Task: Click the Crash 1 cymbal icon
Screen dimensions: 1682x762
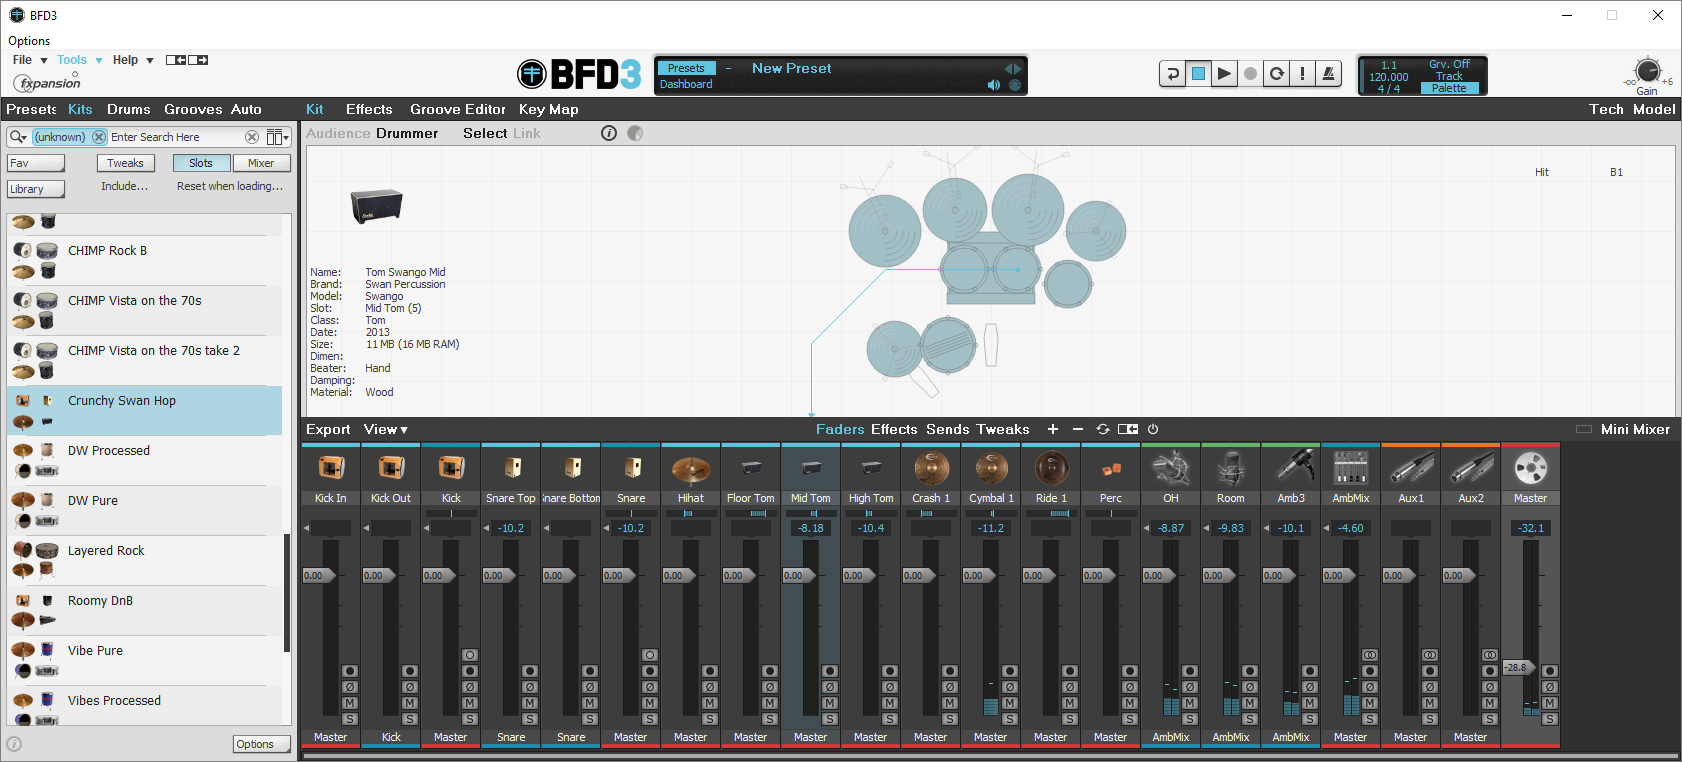Action: [931, 467]
